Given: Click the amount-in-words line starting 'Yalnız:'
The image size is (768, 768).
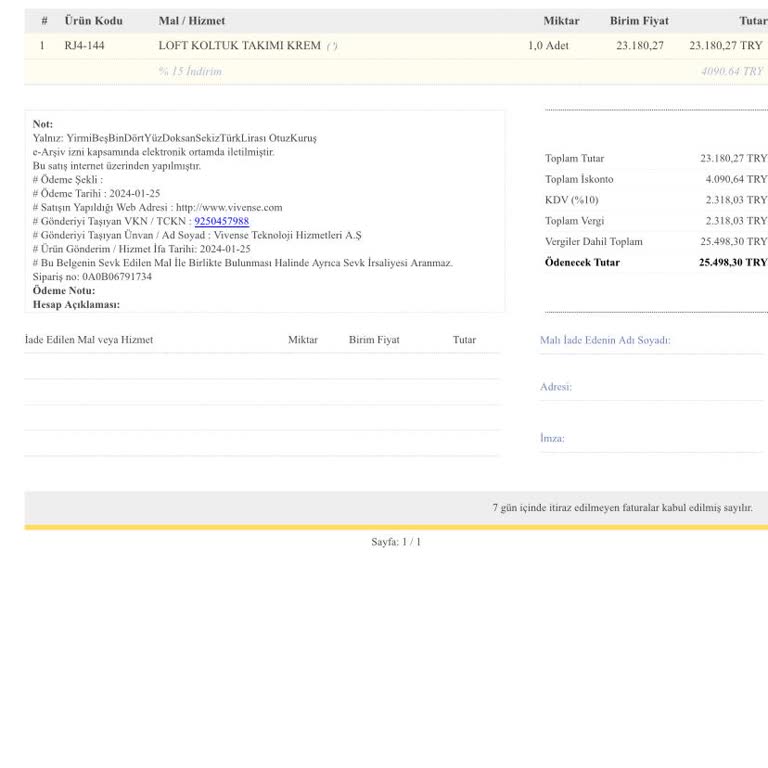Looking at the screenshot, I should point(174,138).
